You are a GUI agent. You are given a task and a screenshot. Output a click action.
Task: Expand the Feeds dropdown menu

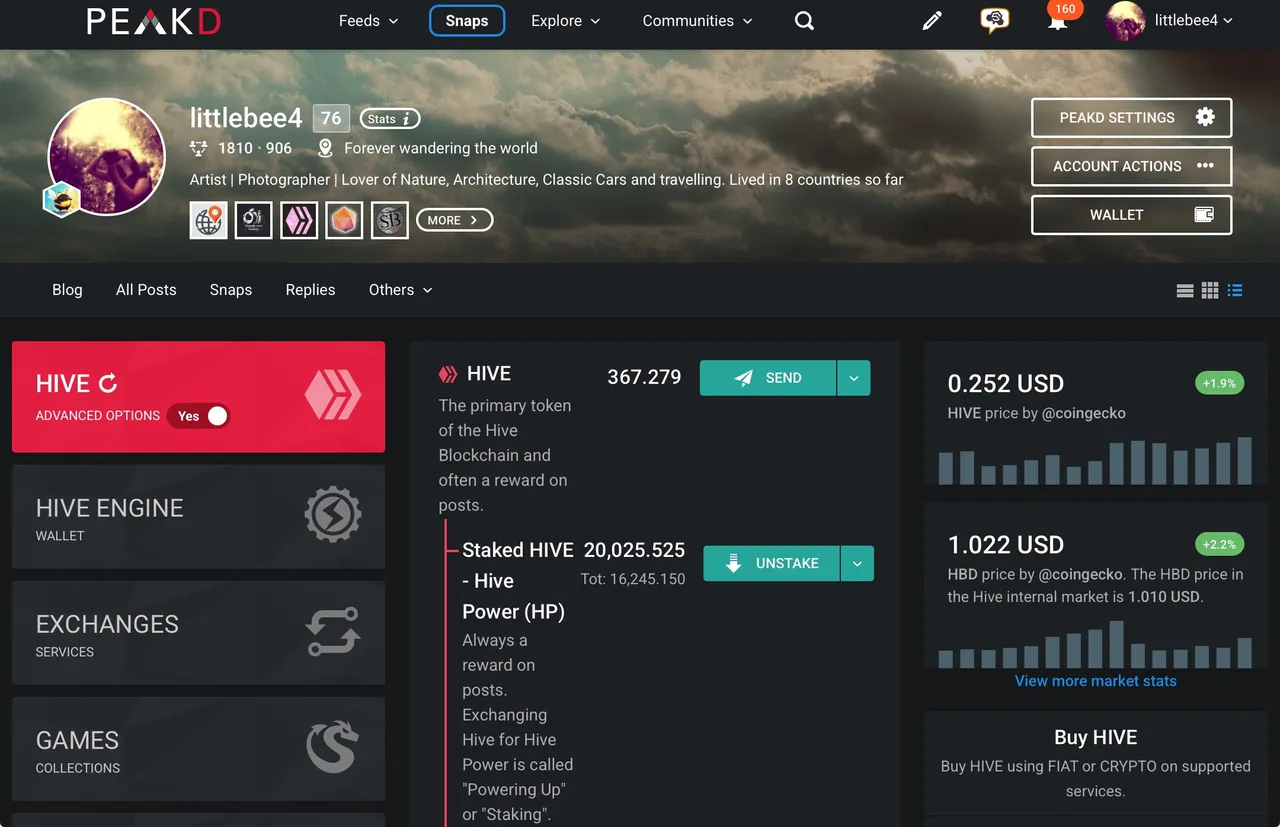pos(369,21)
